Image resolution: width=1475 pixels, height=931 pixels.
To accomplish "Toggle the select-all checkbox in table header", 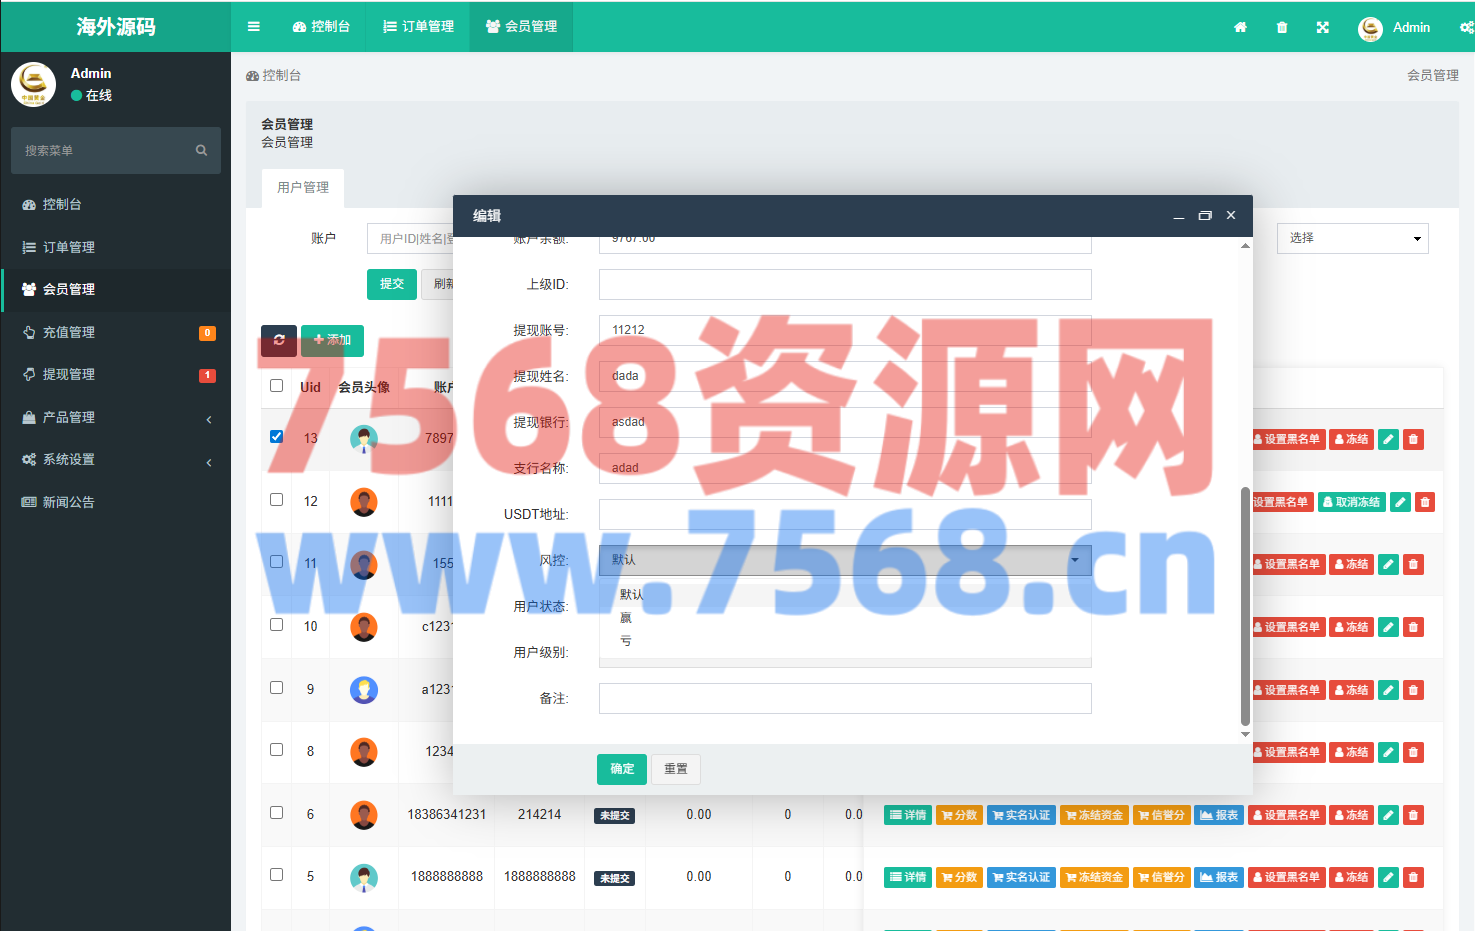I will [277, 386].
